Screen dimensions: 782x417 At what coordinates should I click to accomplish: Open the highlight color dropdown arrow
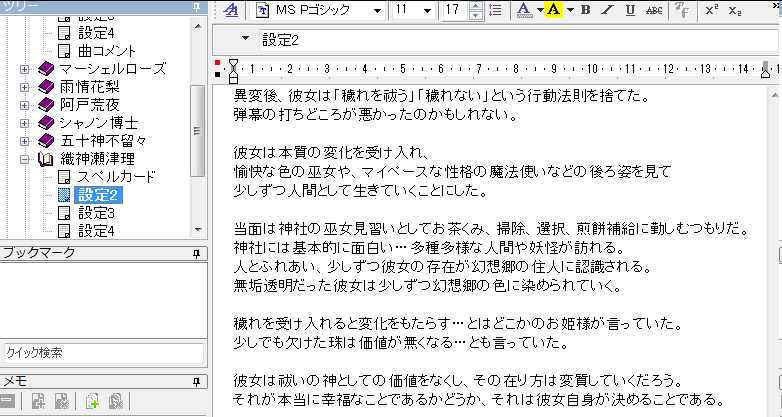571,10
